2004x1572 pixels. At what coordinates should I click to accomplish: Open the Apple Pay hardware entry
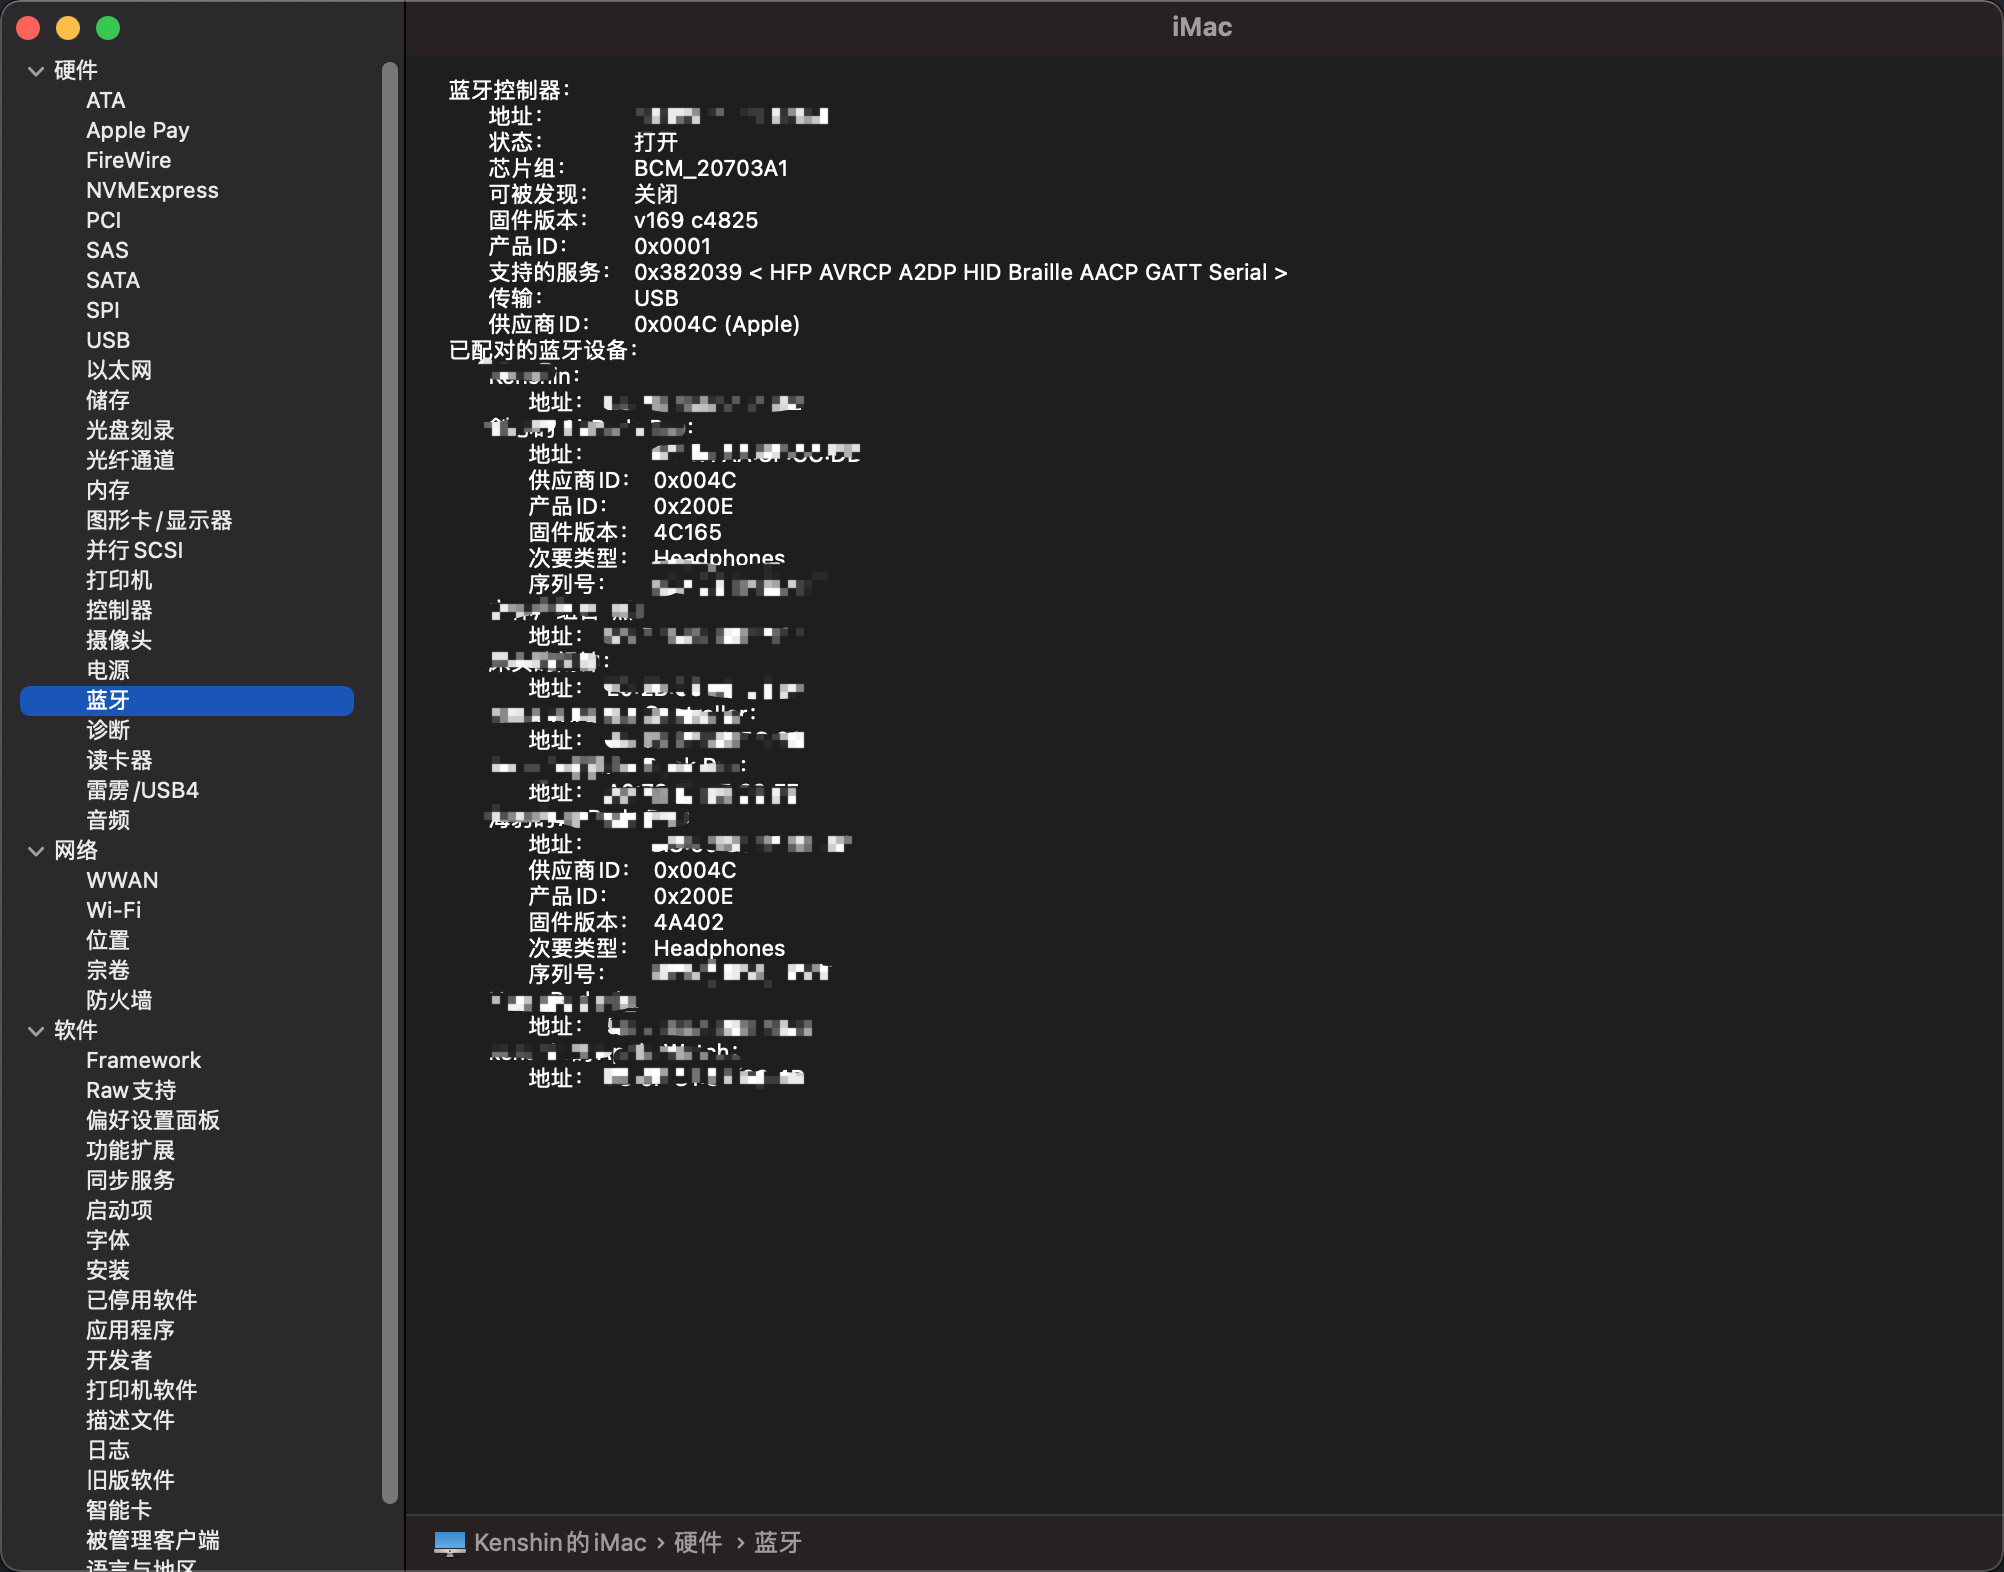(x=137, y=131)
